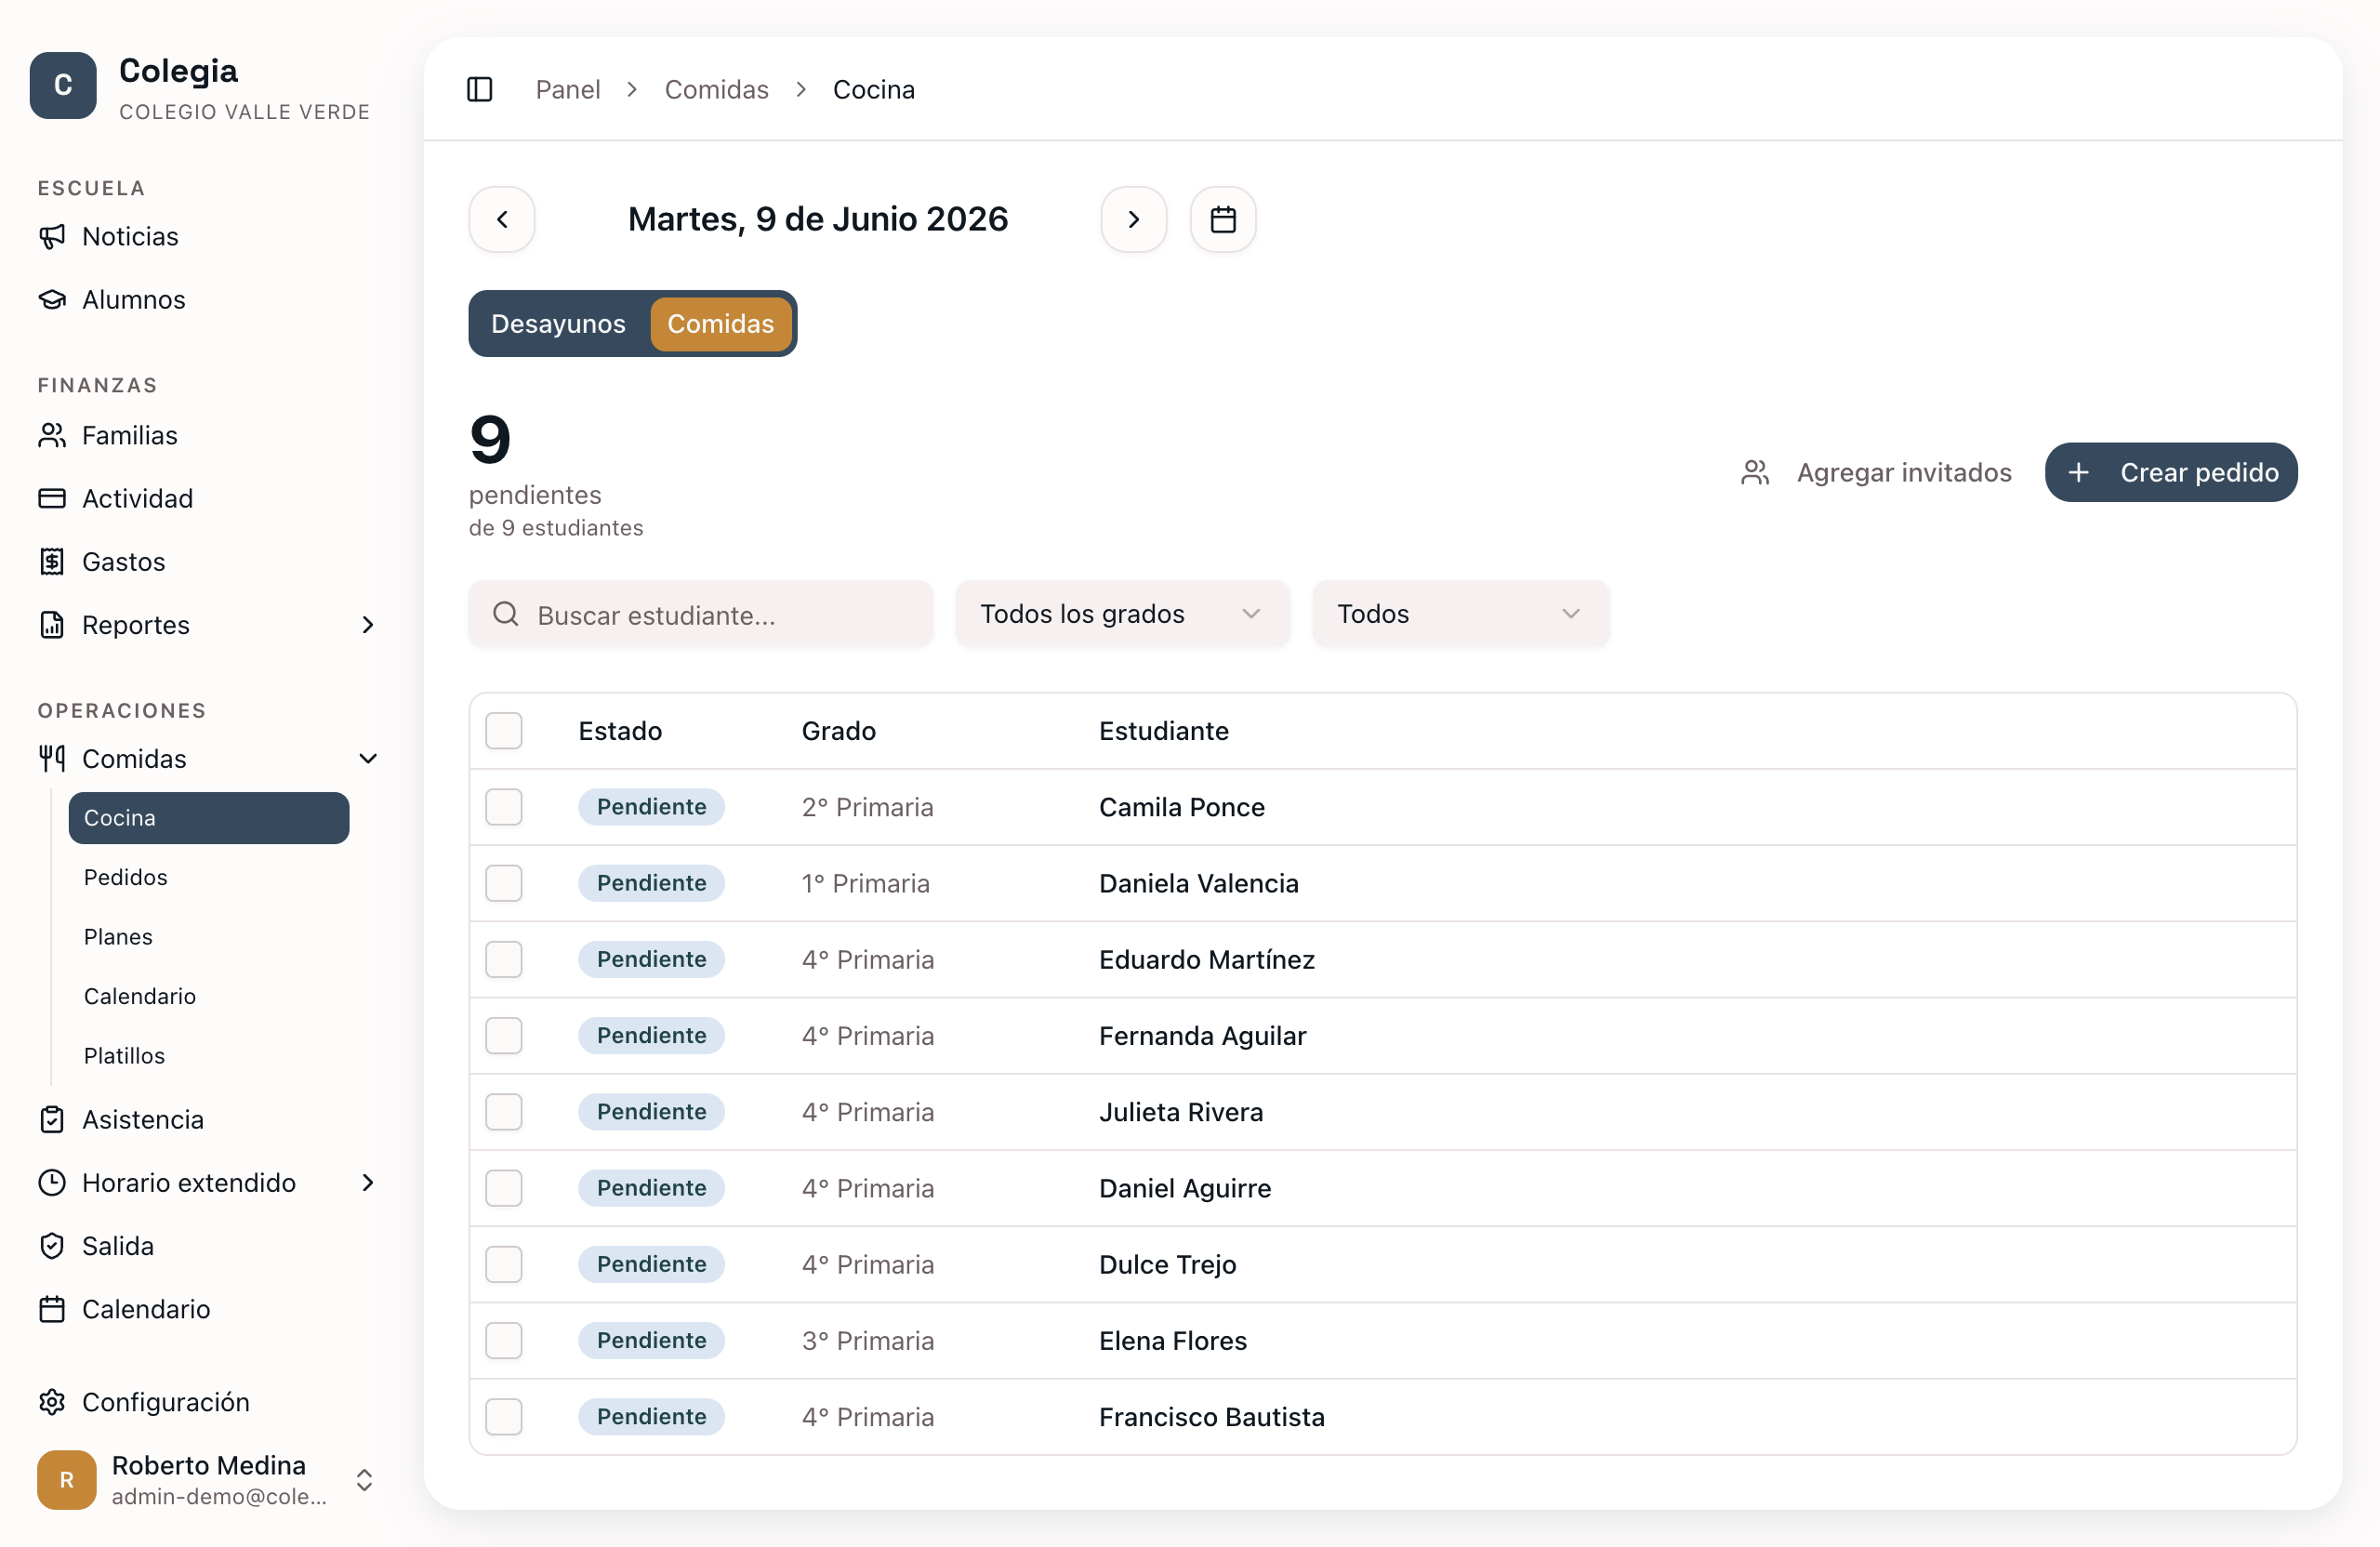
Task: Expand Horario extendido submenu chevron
Action: point(367,1182)
